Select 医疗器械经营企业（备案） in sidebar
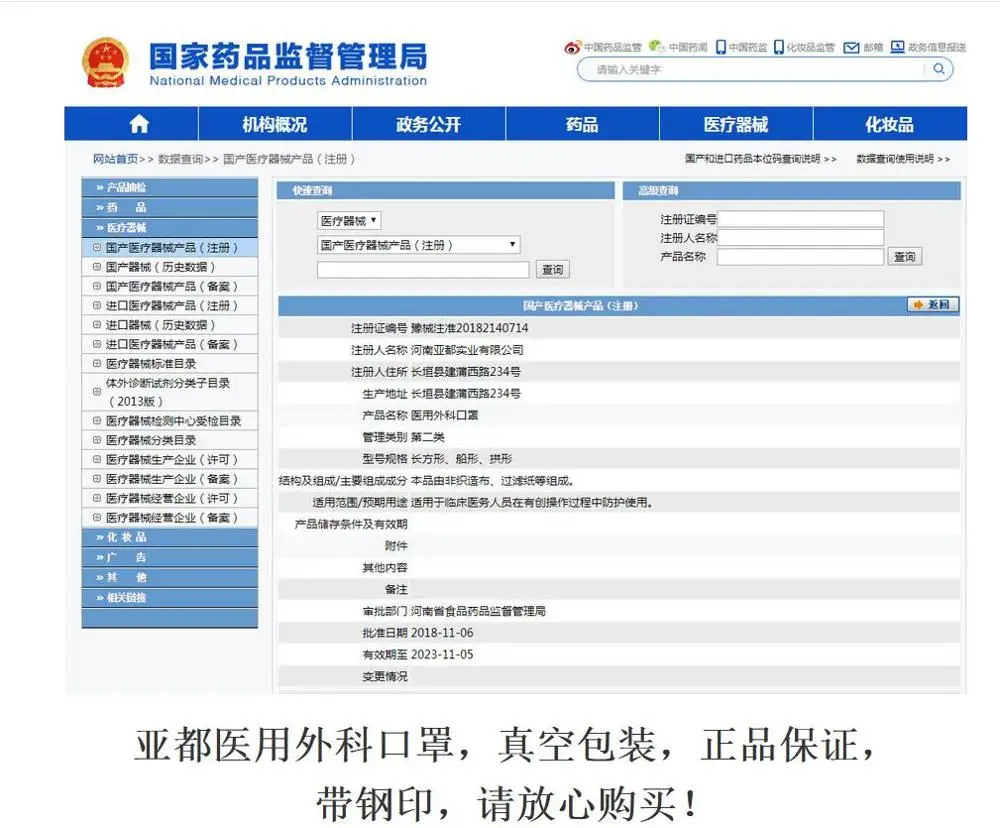 click(170, 517)
